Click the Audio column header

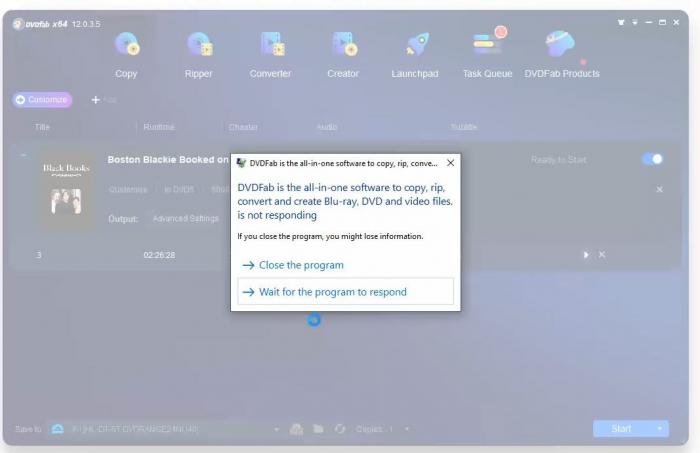(327, 127)
